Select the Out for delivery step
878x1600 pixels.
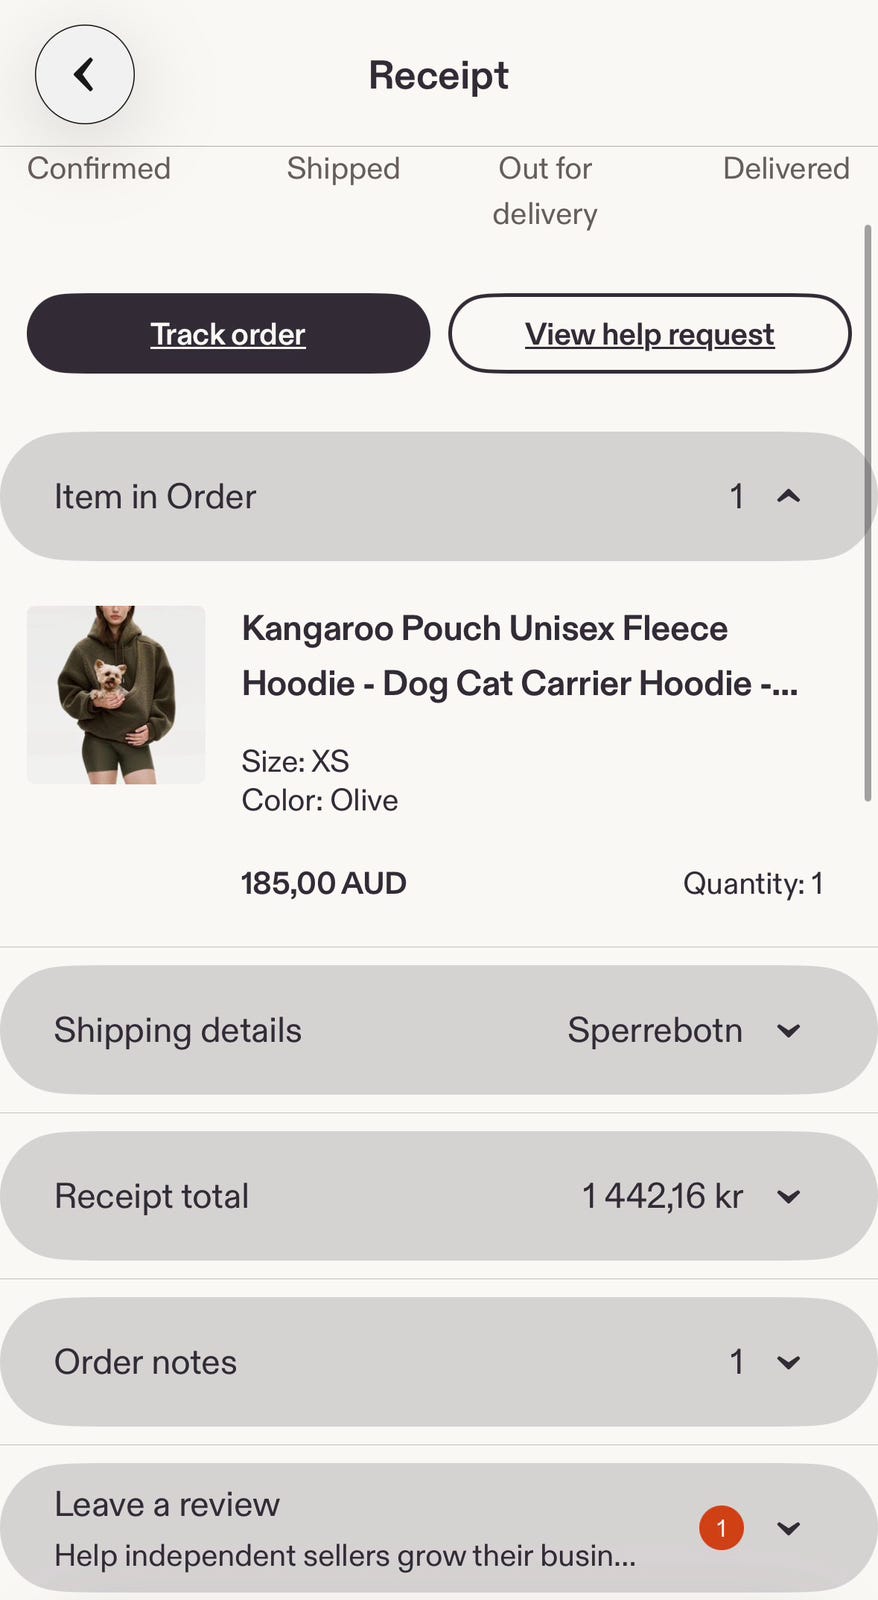click(x=545, y=191)
